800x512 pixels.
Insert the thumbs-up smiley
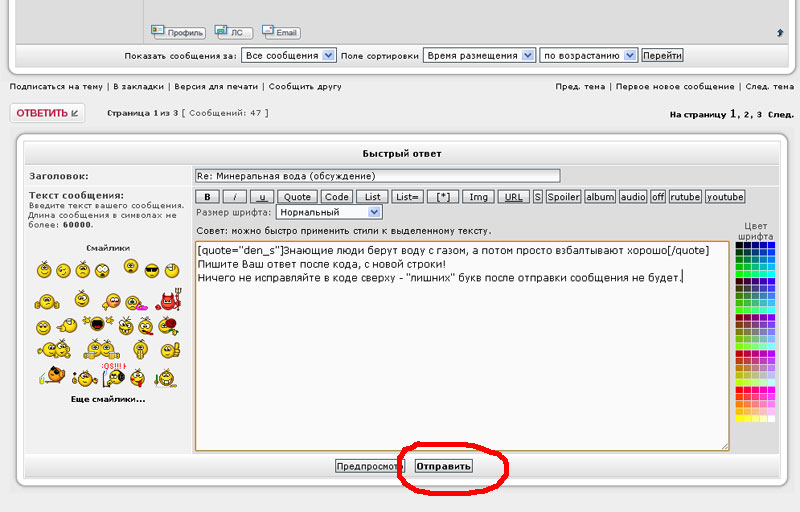tap(172, 351)
